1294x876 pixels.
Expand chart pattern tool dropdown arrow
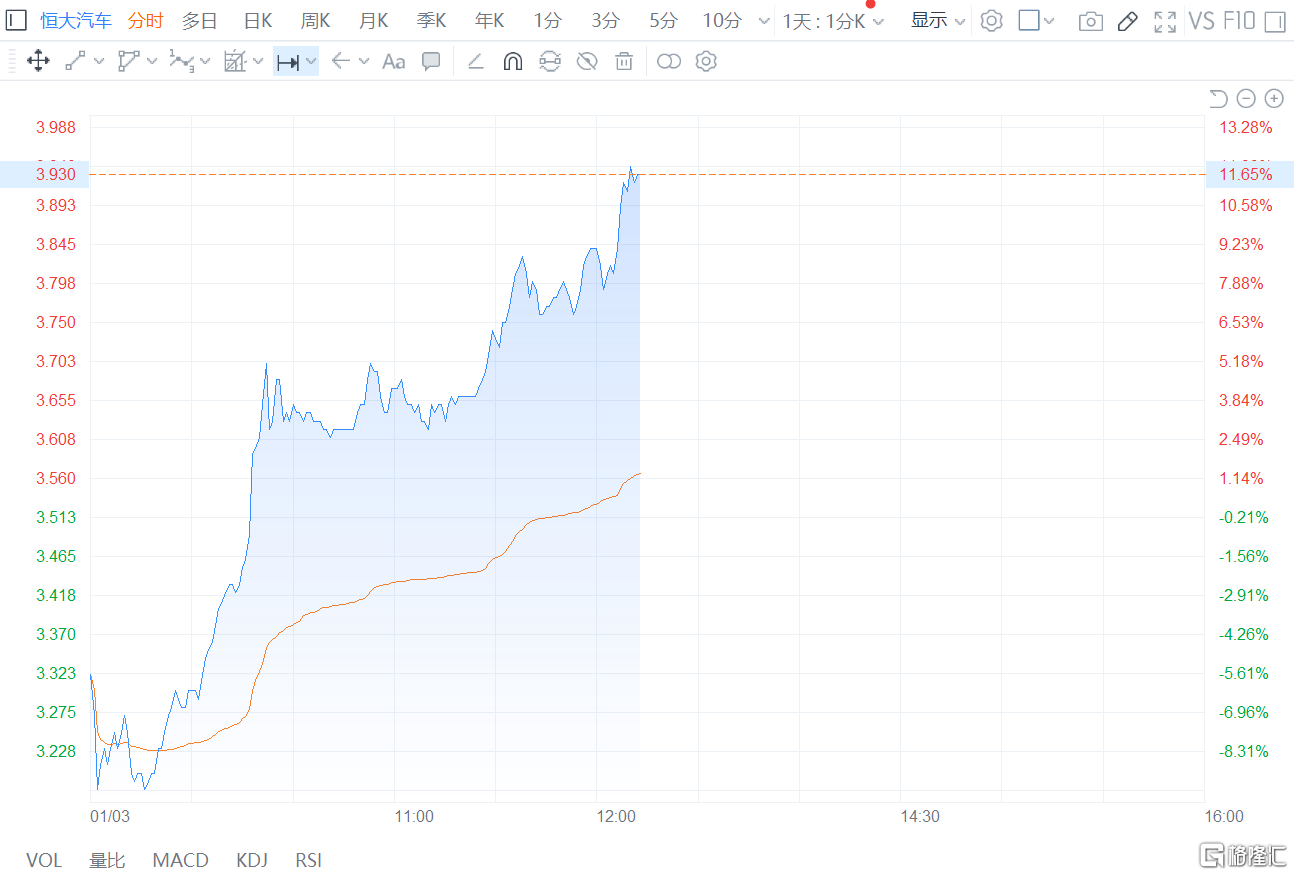click(258, 62)
